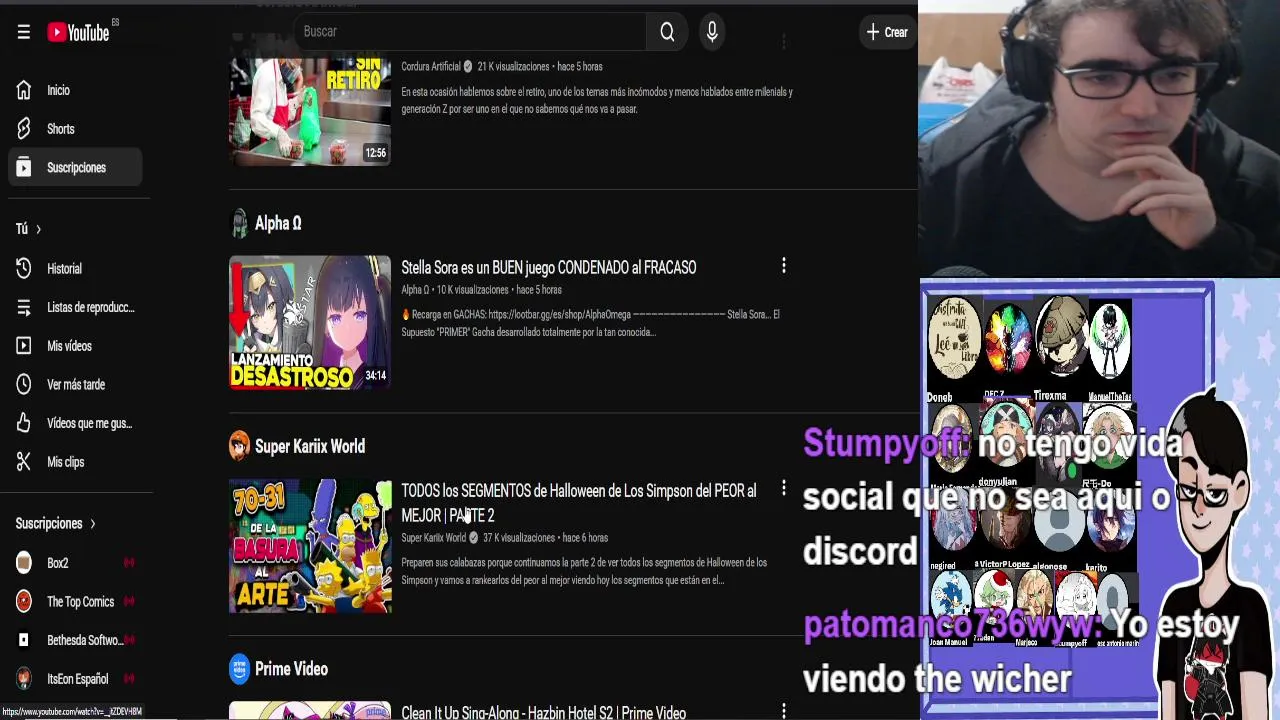
Task: Open the hamburger guide menu
Action: (24, 32)
